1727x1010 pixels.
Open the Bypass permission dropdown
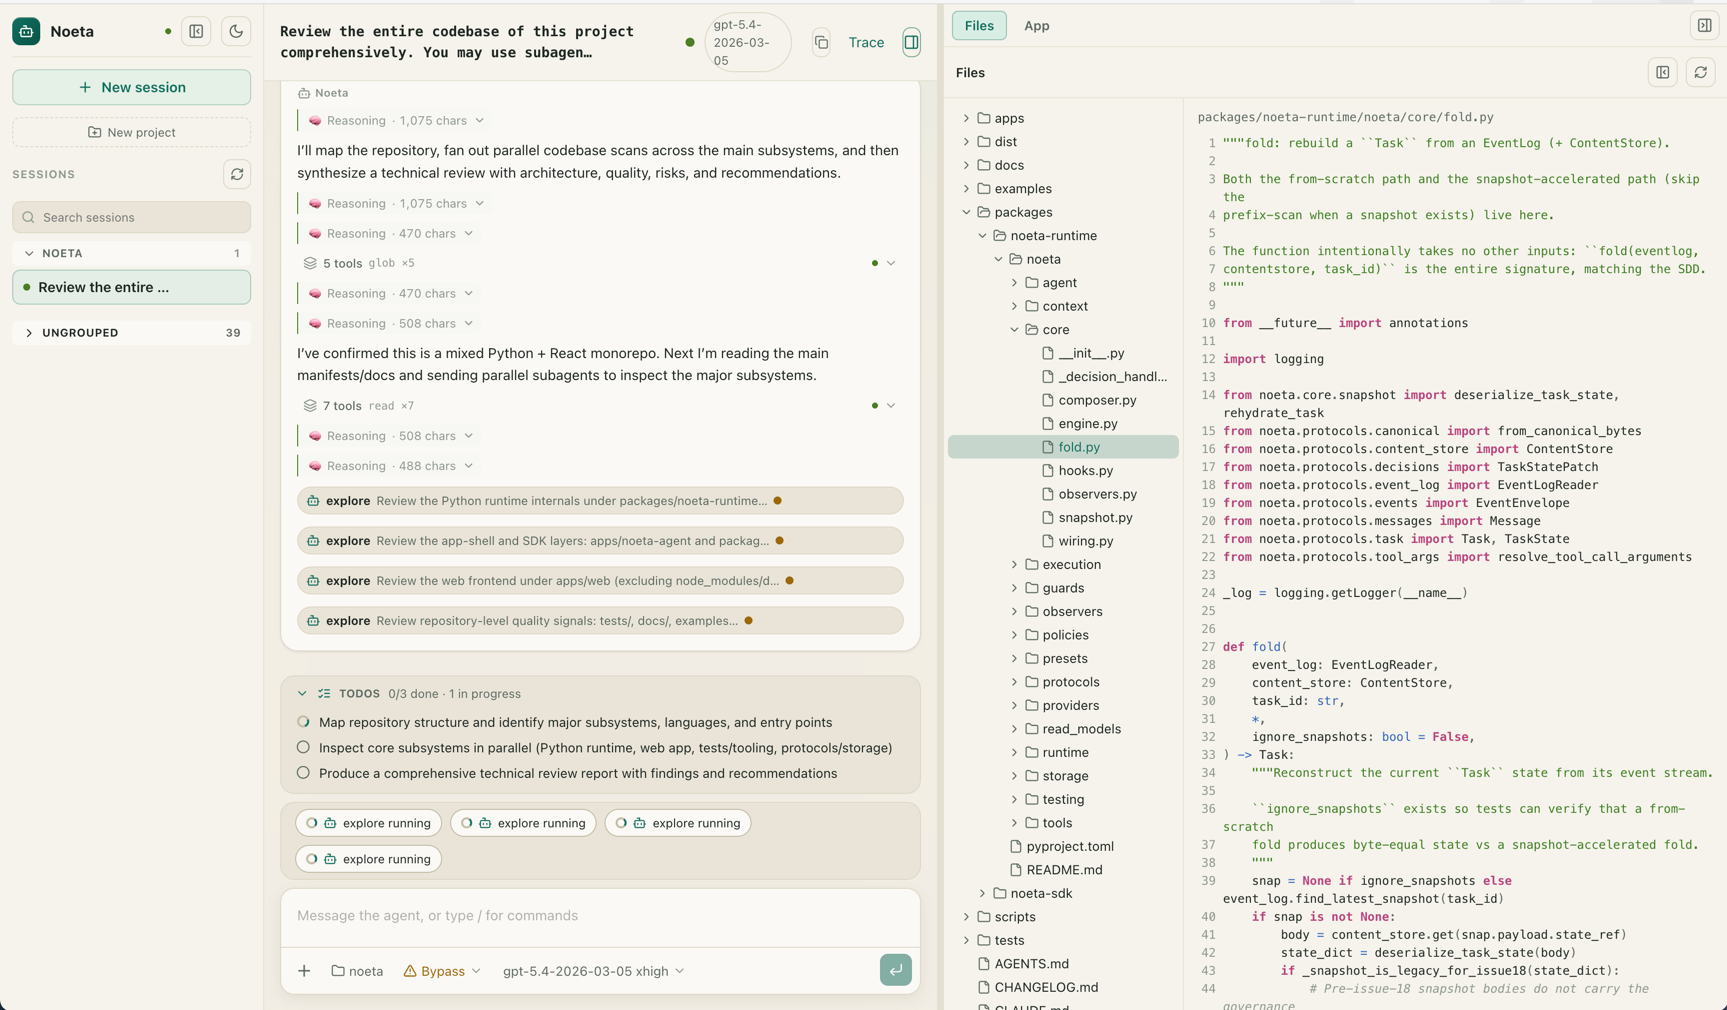click(x=442, y=971)
